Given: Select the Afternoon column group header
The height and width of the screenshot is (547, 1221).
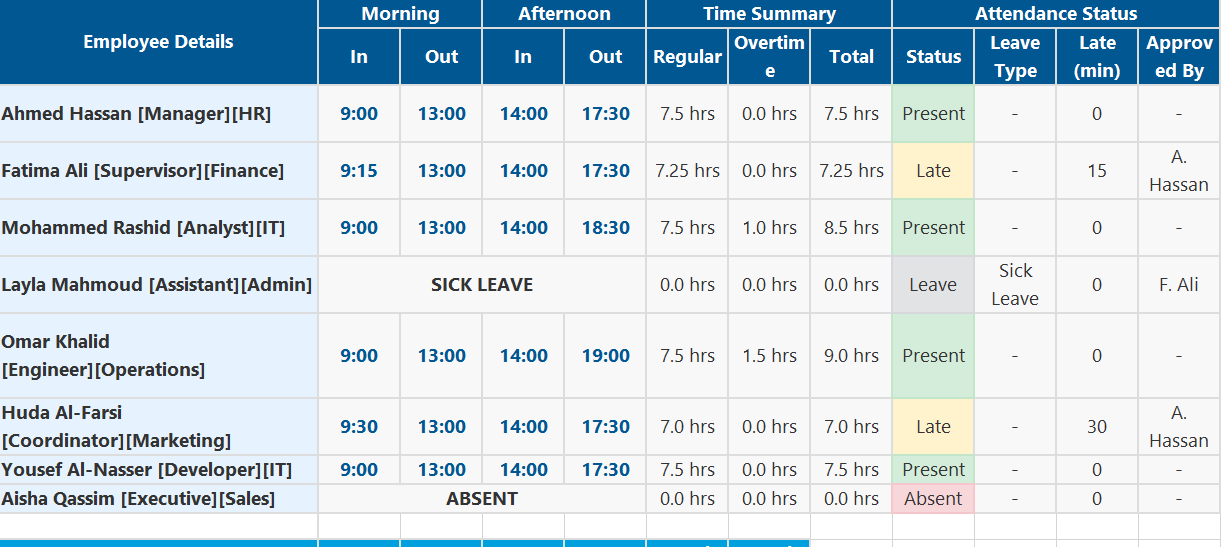Looking at the screenshot, I should [x=564, y=14].
